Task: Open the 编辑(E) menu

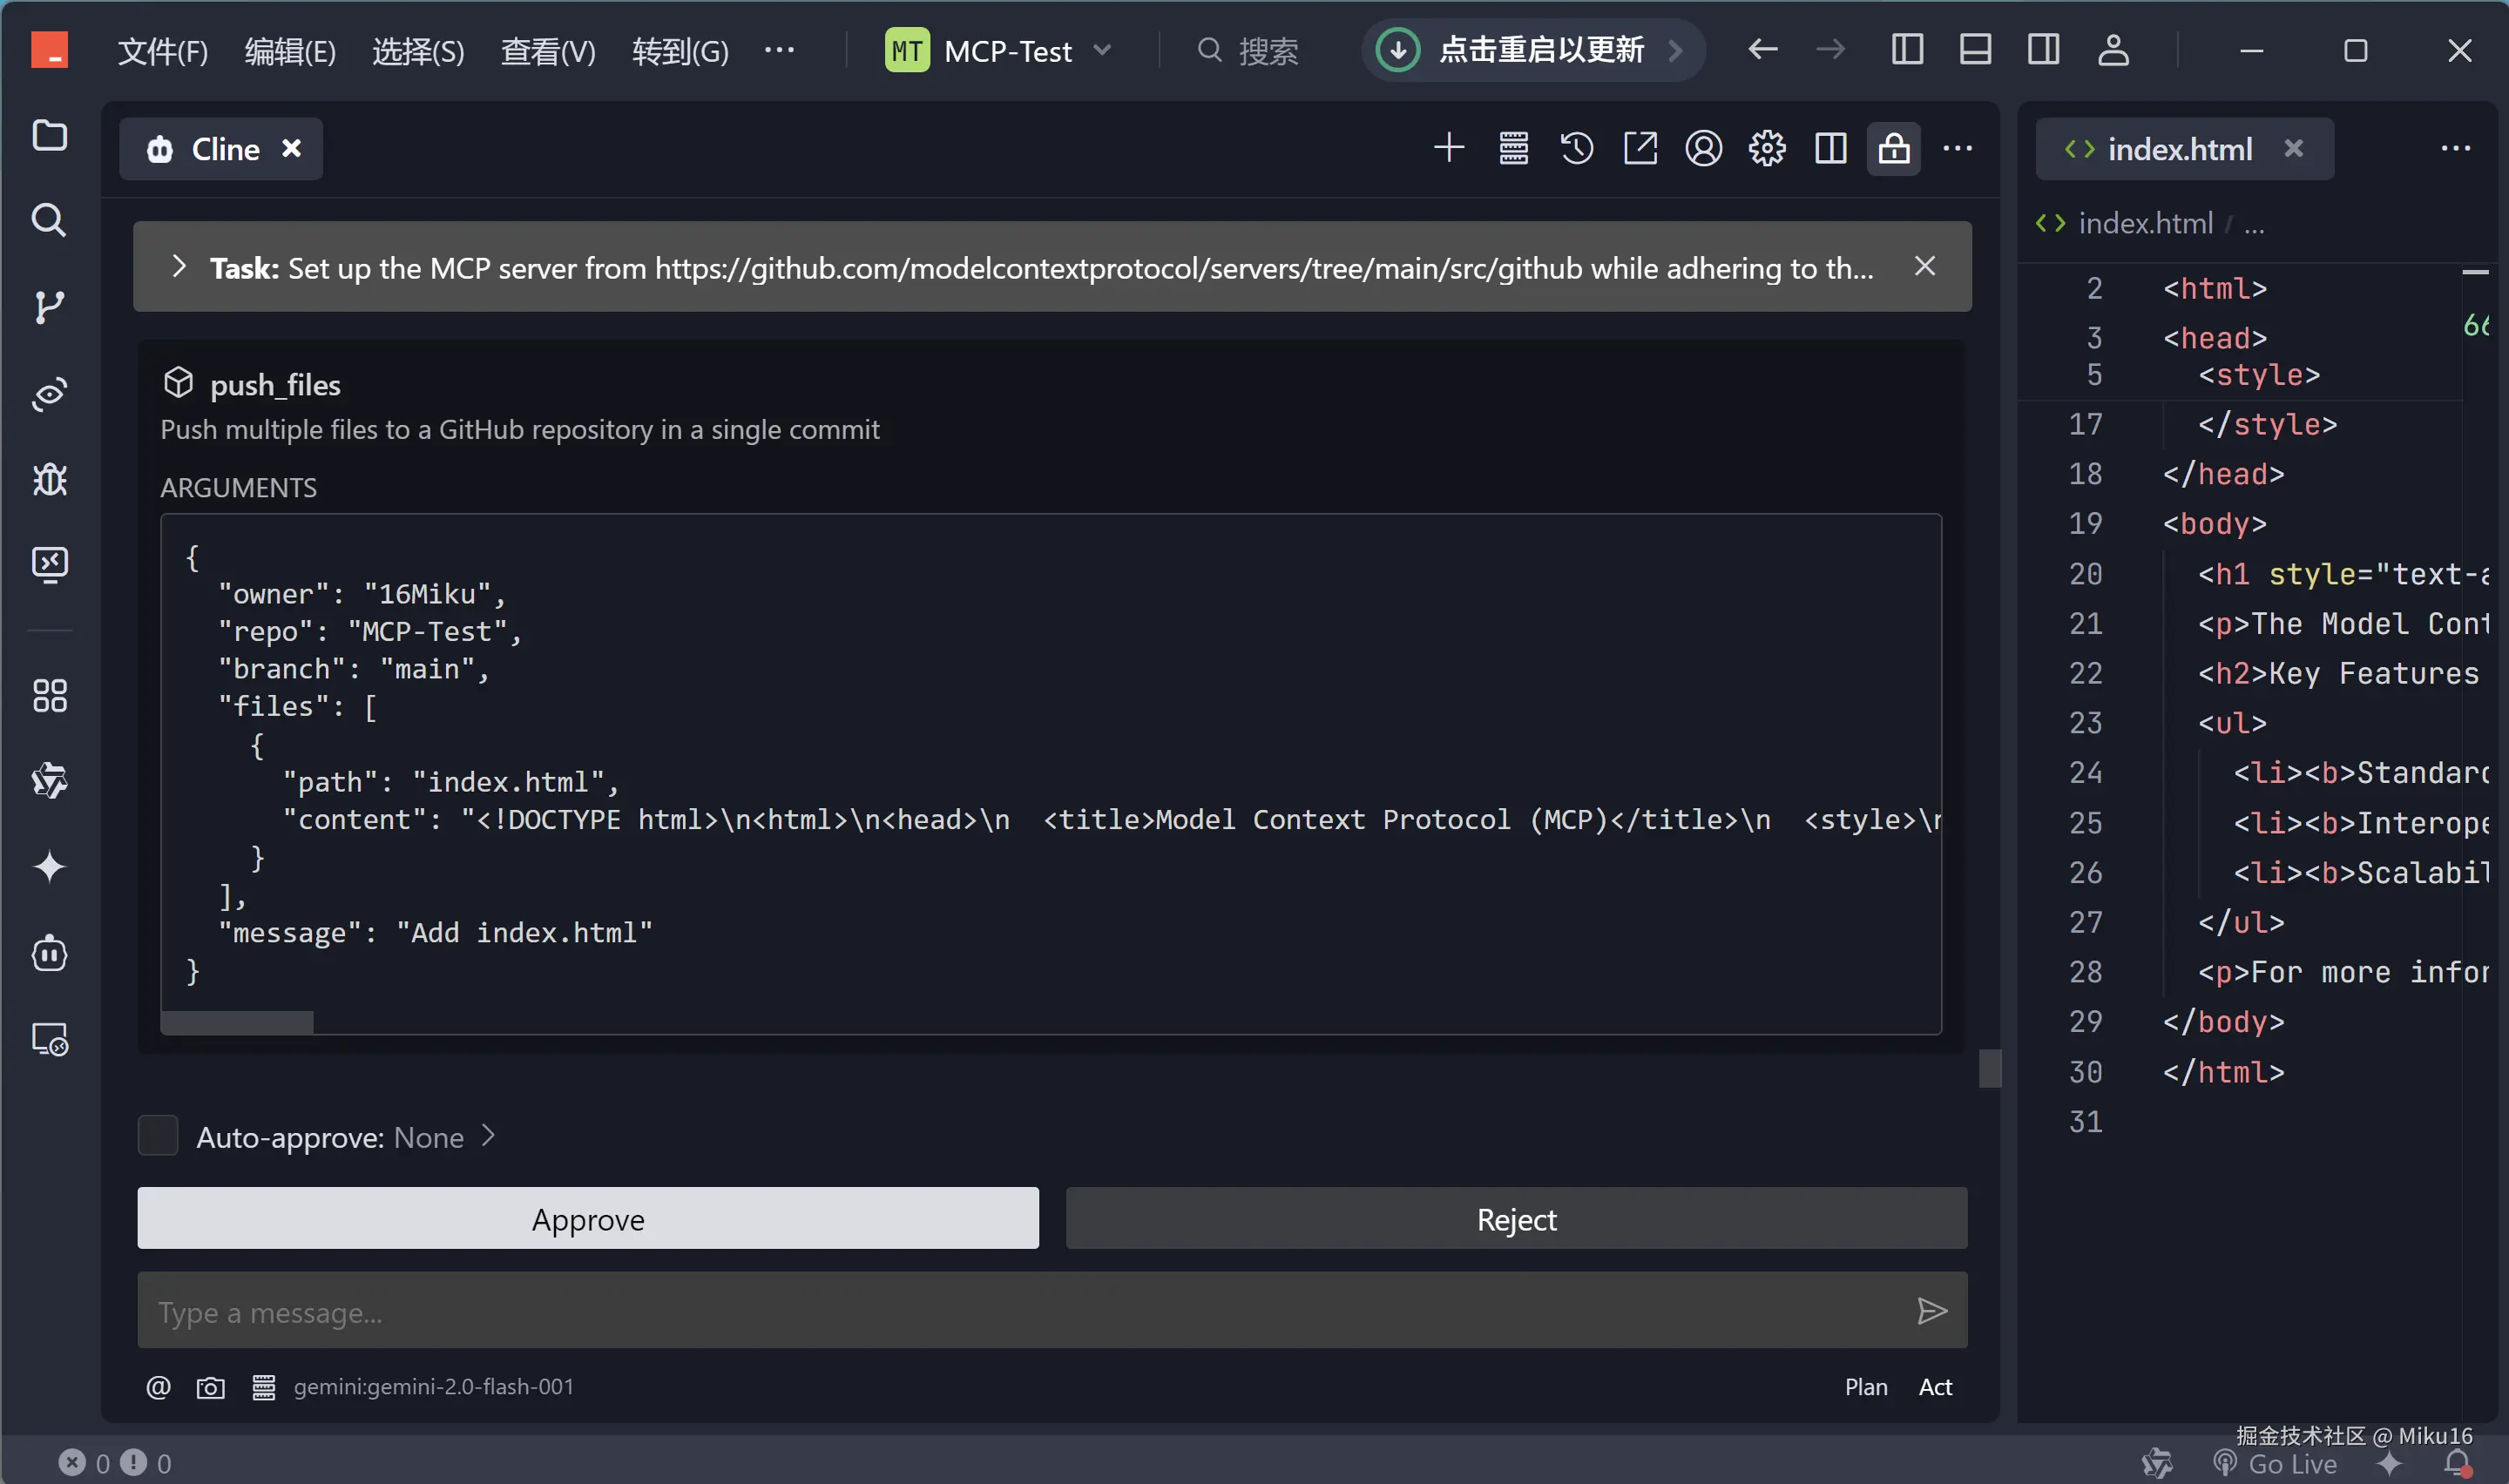Action: pyautogui.click(x=290, y=50)
